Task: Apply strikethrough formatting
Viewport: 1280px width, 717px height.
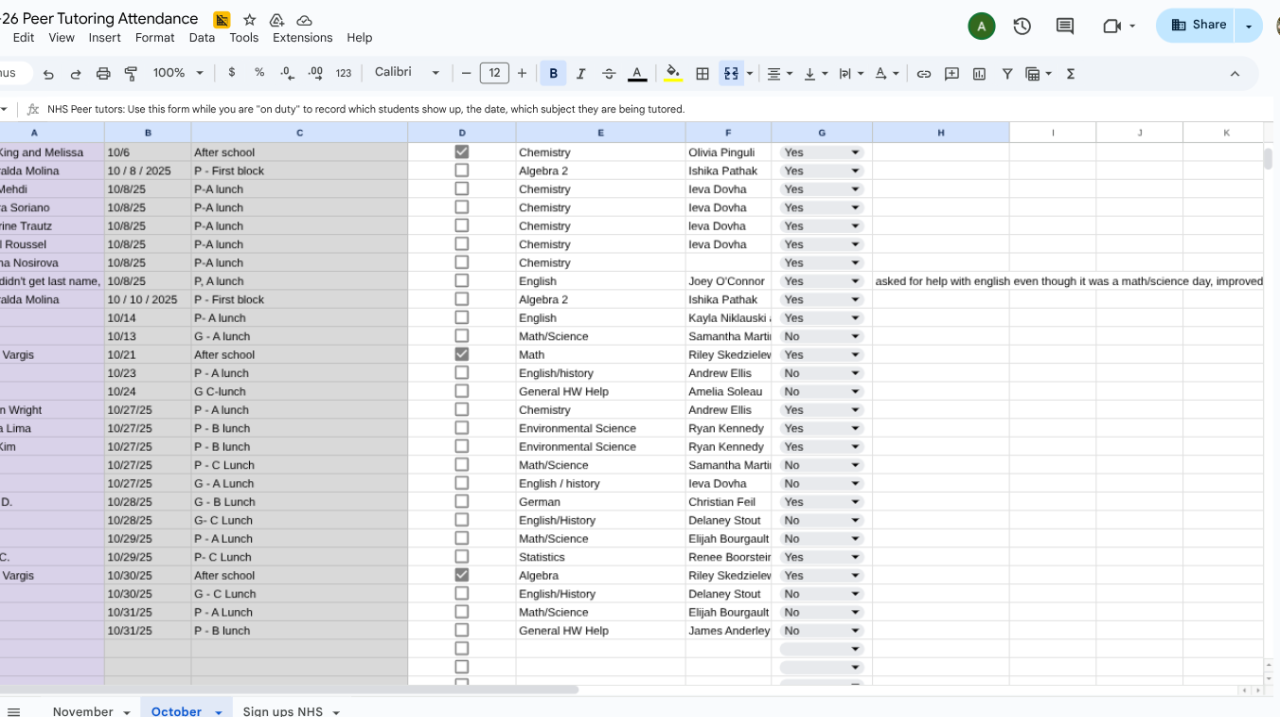Action: [x=609, y=73]
